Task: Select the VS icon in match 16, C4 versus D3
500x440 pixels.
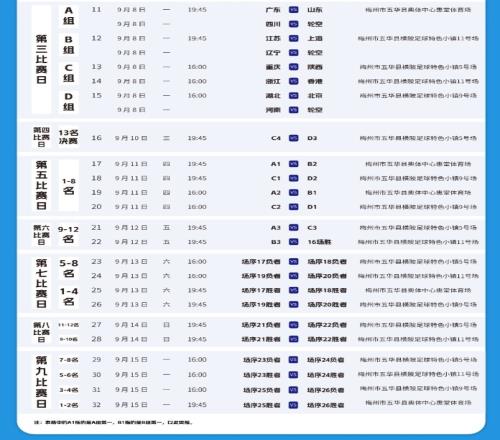Action: (x=293, y=138)
